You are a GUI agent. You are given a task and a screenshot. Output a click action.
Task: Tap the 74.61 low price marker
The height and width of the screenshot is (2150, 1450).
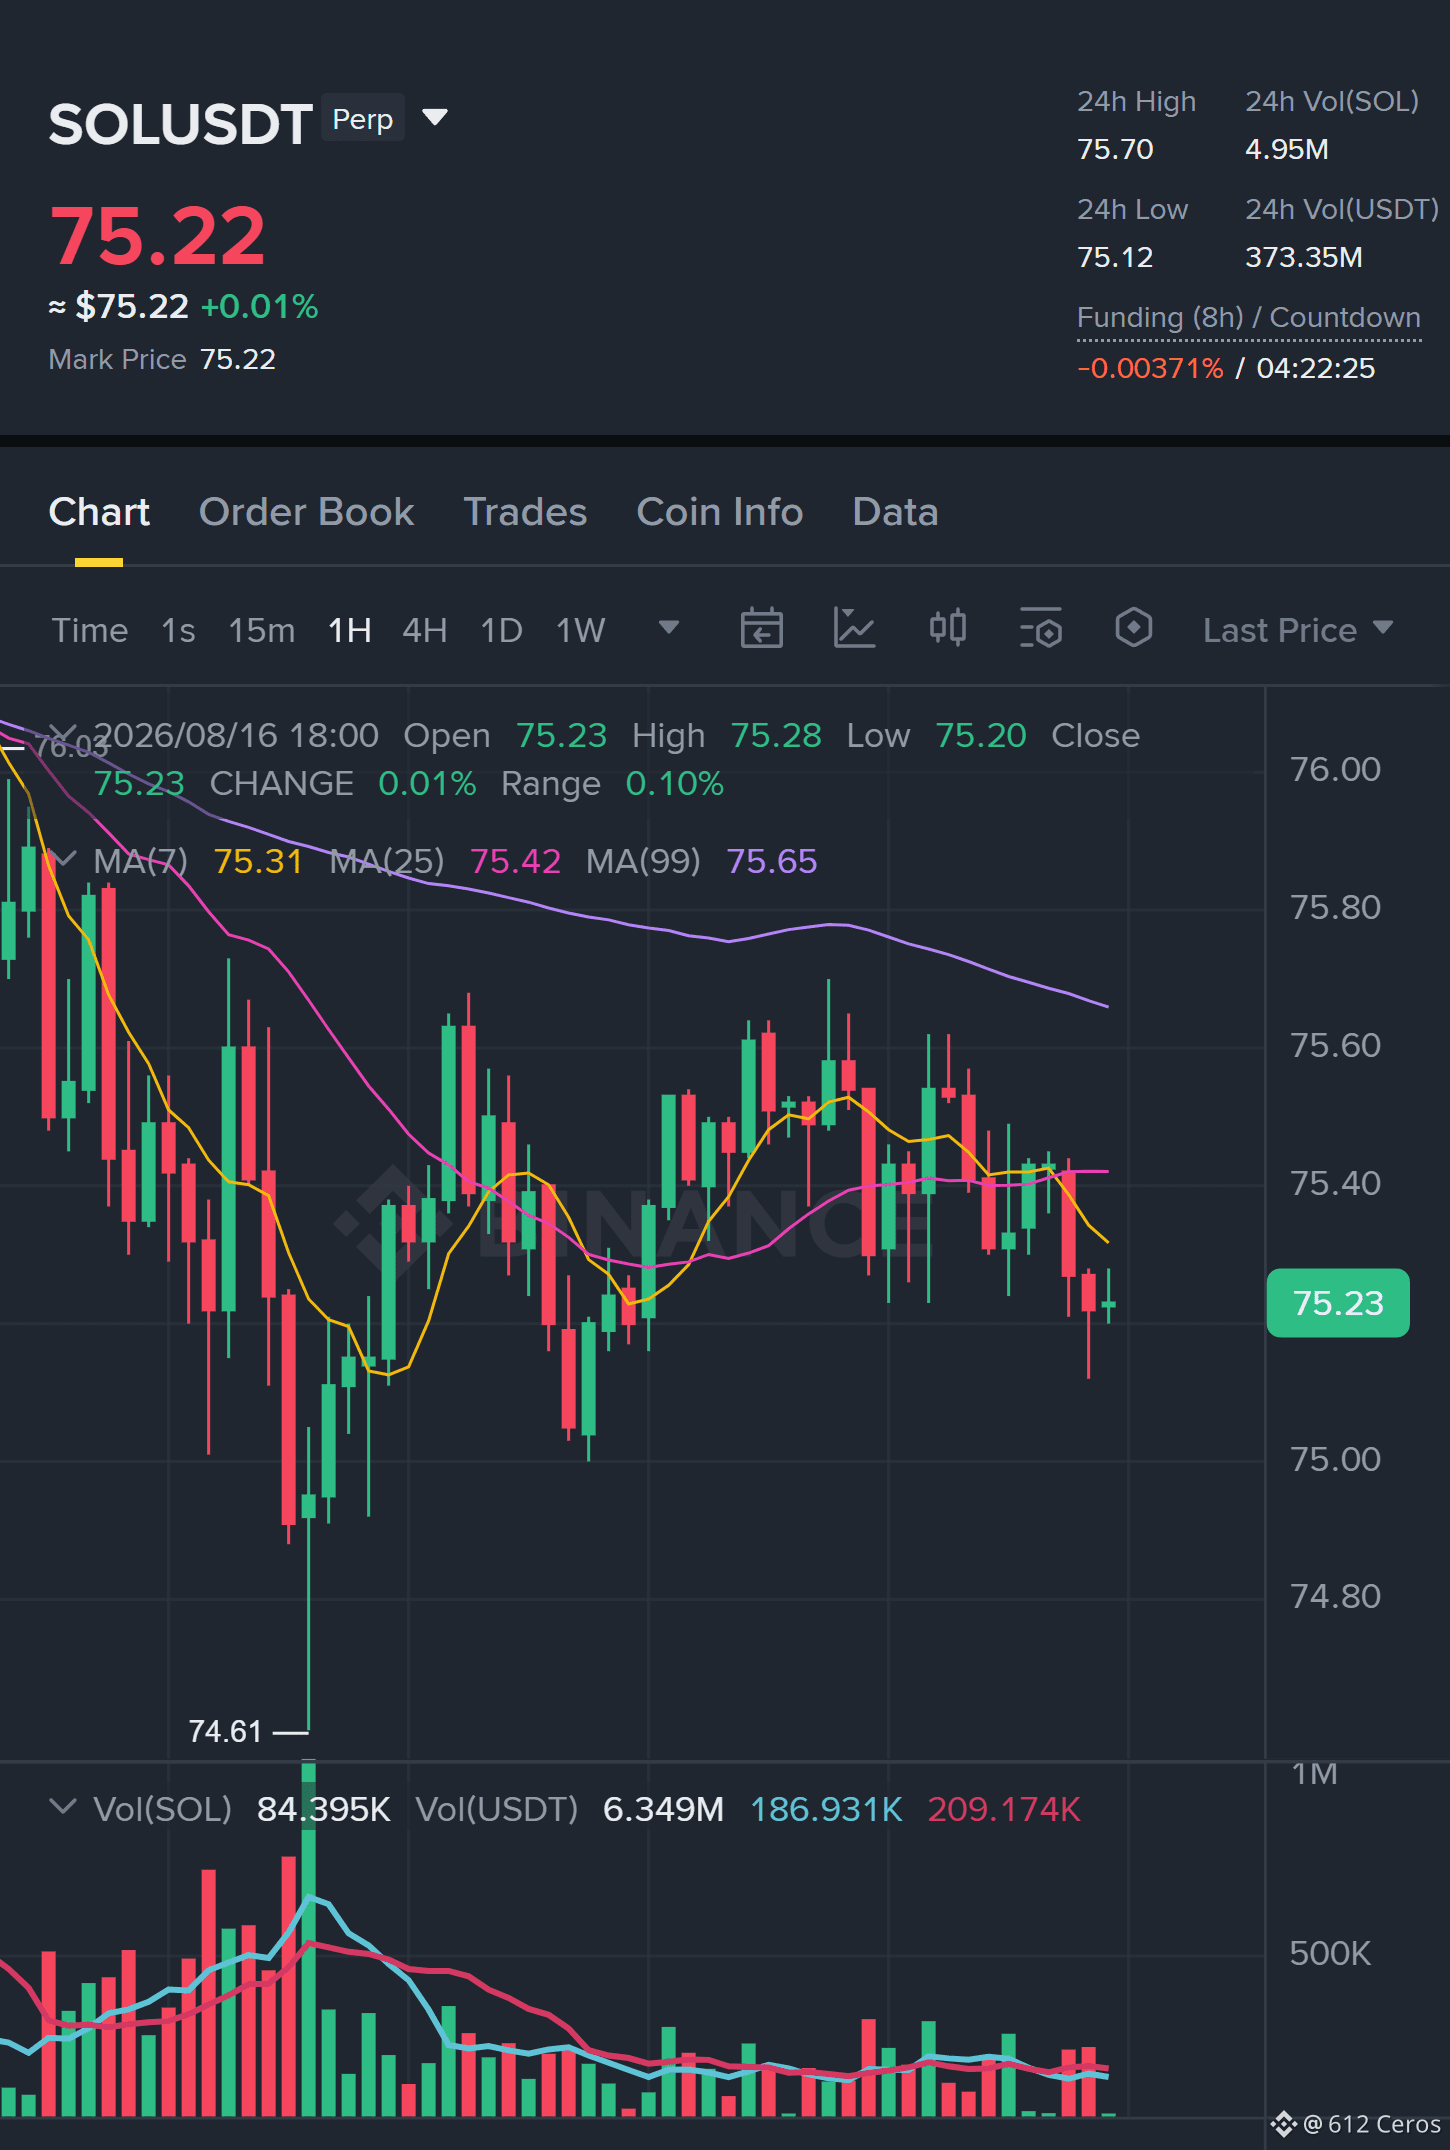(x=225, y=1731)
